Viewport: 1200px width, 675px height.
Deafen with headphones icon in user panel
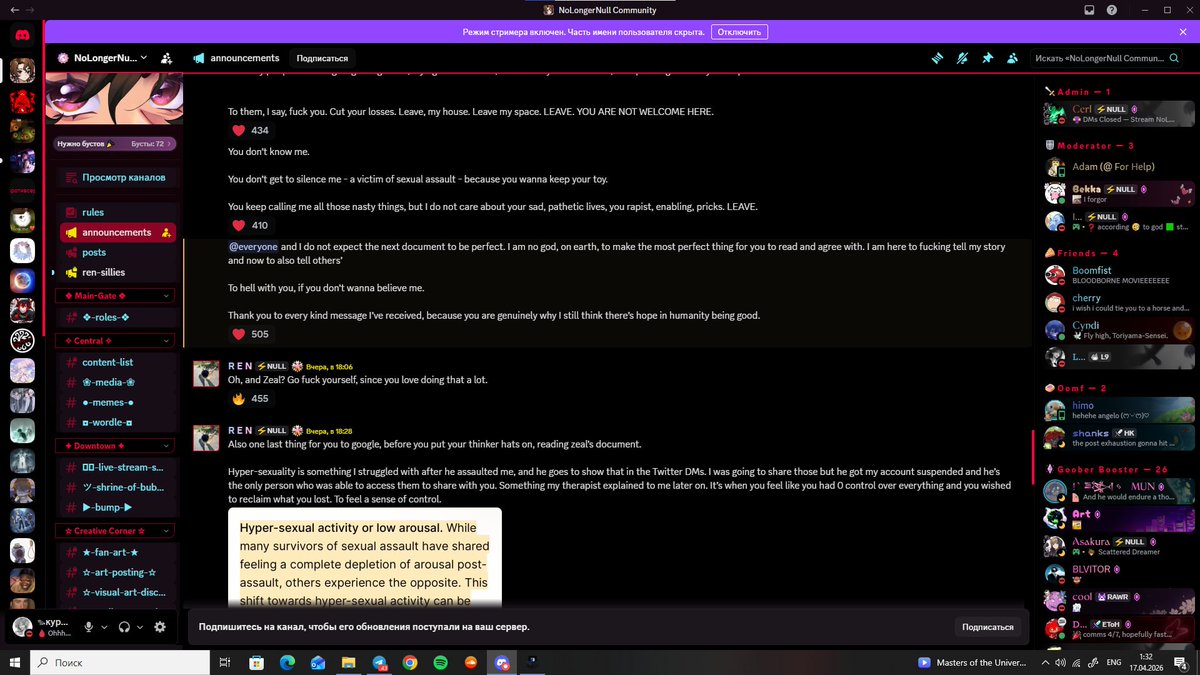tap(124, 627)
